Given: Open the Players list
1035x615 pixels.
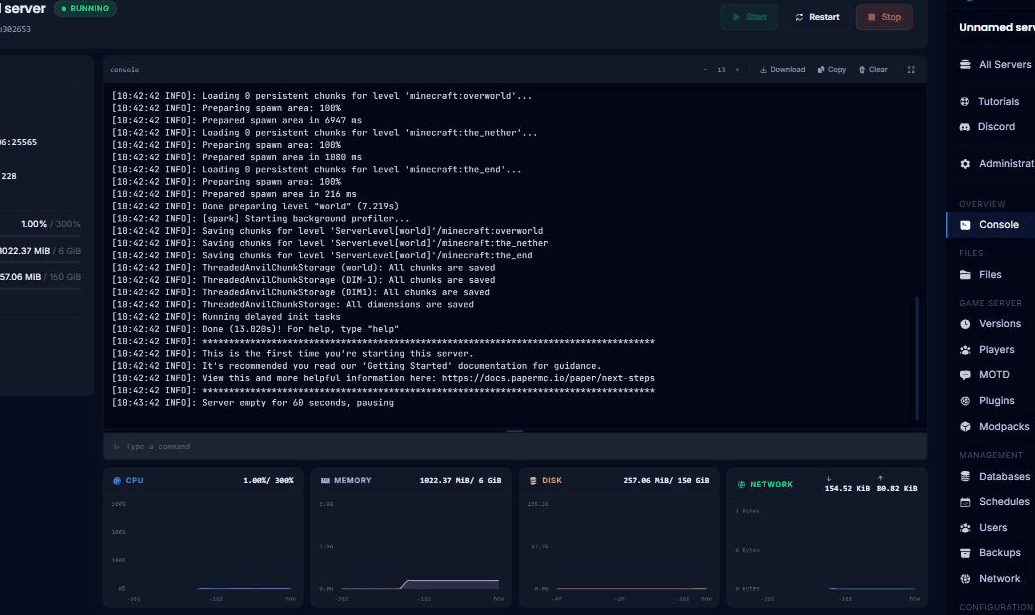Looking at the screenshot, I should (x=995, y=350).
